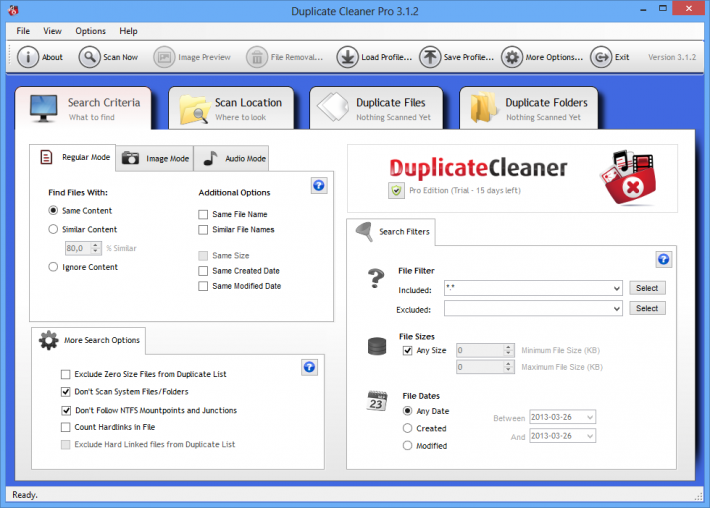The width and height of the screenshot is (710, 508).
Task: Check Count Hardlinks in File
Action: point(66,427)
